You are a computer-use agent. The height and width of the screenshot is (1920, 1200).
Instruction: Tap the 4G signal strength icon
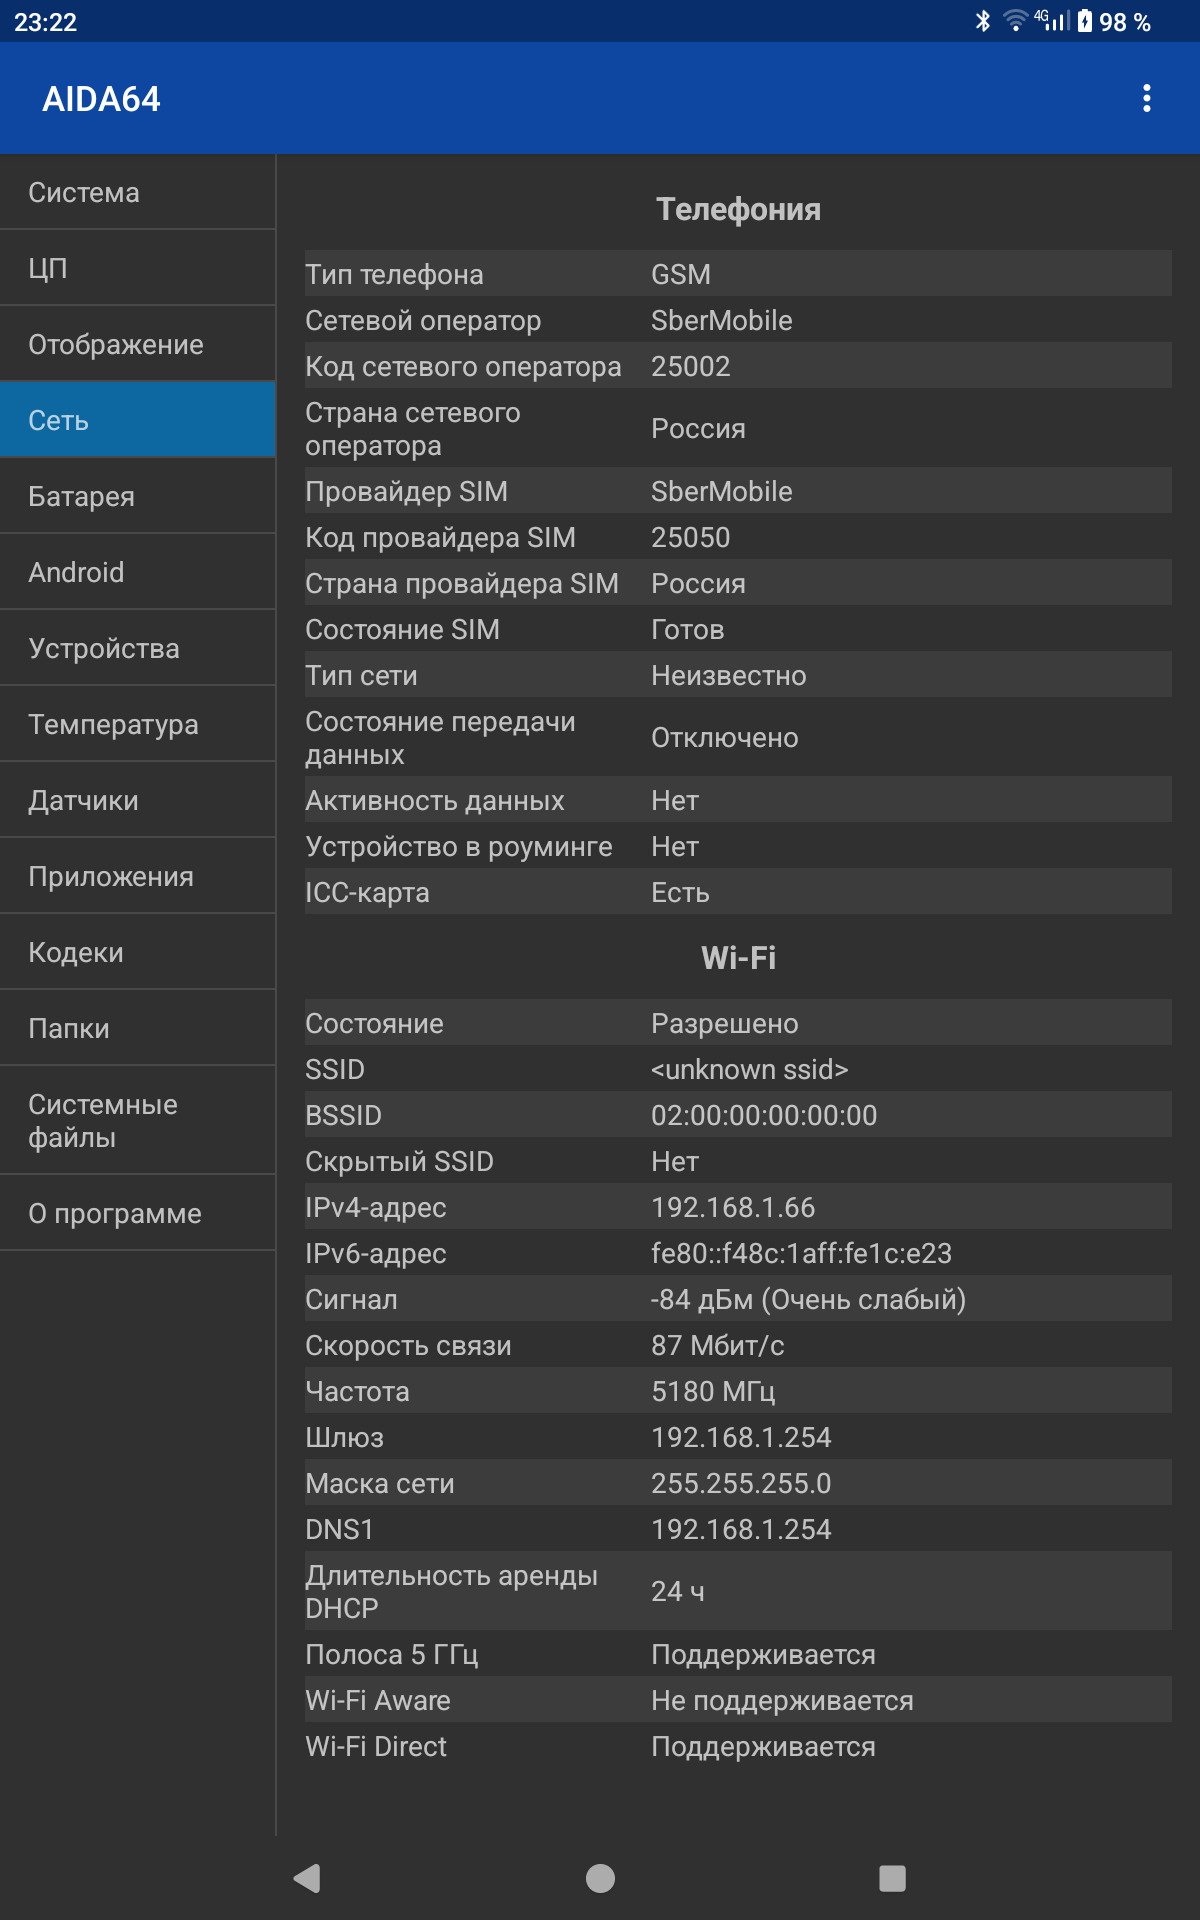pos(1053,21)
